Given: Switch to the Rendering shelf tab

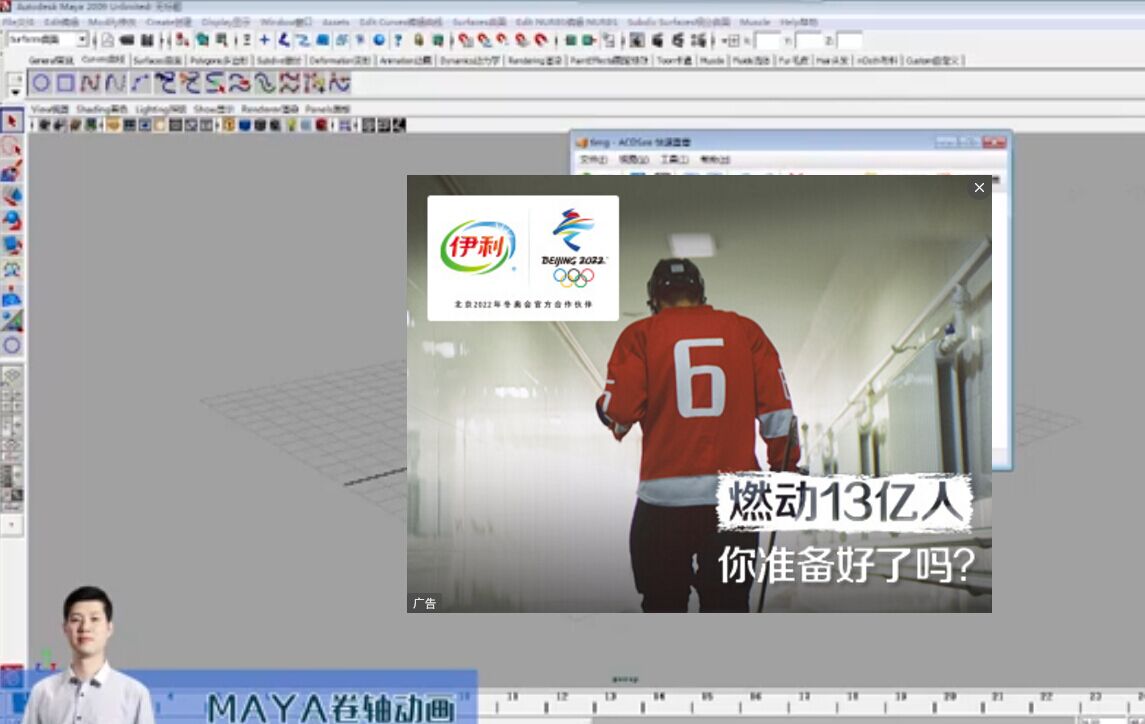Looking at the screenshot, I should (535, 61).
